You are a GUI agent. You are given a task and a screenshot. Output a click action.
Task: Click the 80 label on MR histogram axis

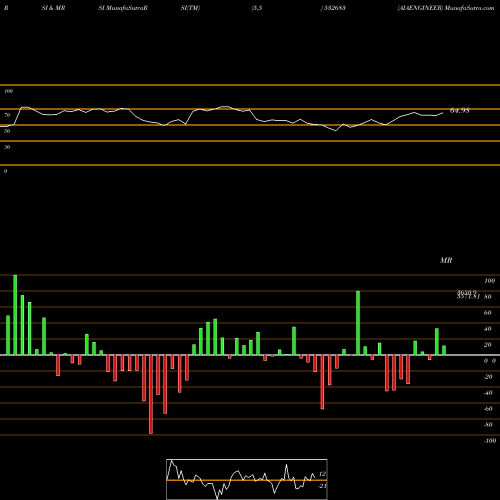[488, 297]
